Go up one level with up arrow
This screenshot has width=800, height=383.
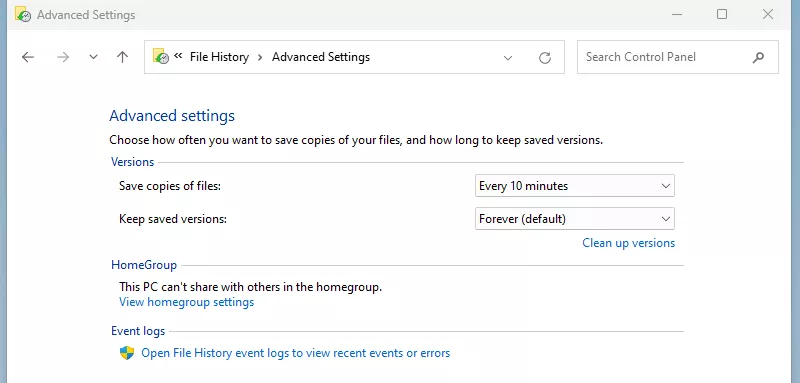pyautogui.click(x=122, y=57)
